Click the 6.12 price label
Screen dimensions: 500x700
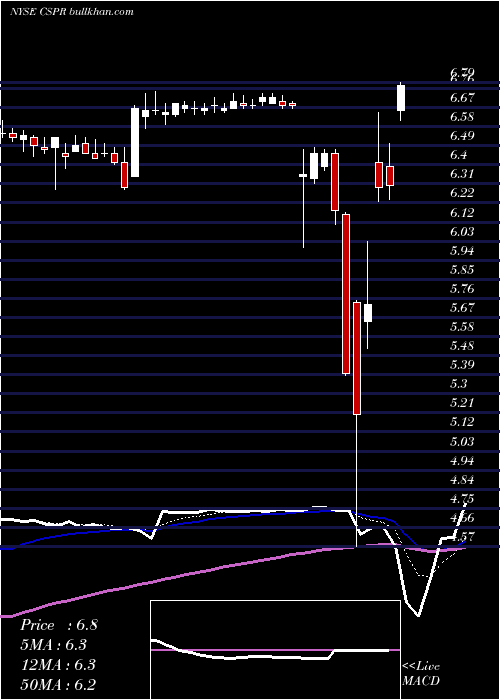point(462,212)
